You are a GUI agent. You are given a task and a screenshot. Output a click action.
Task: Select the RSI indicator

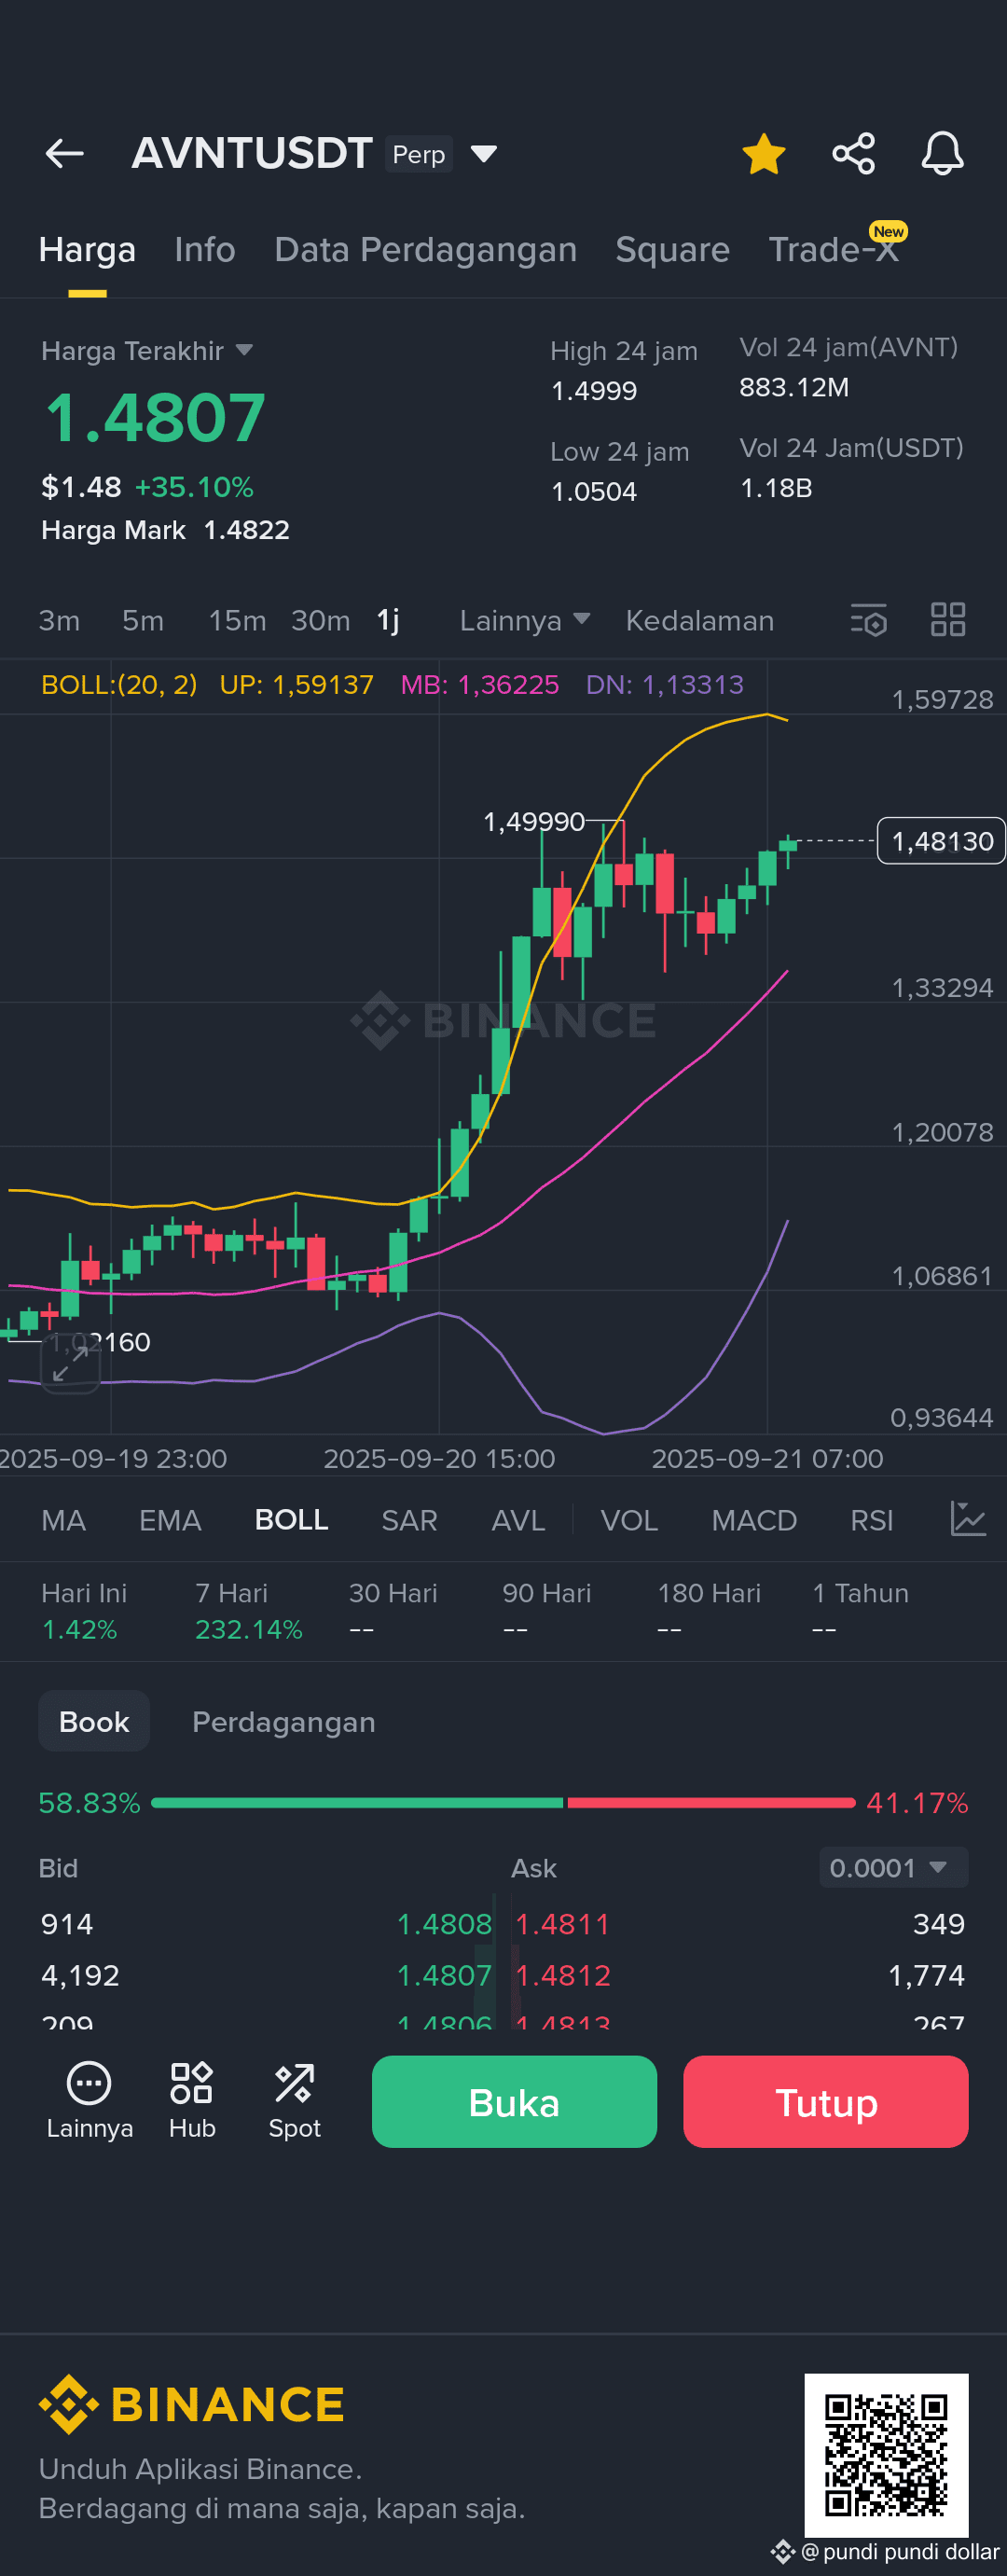(872, 1520)
